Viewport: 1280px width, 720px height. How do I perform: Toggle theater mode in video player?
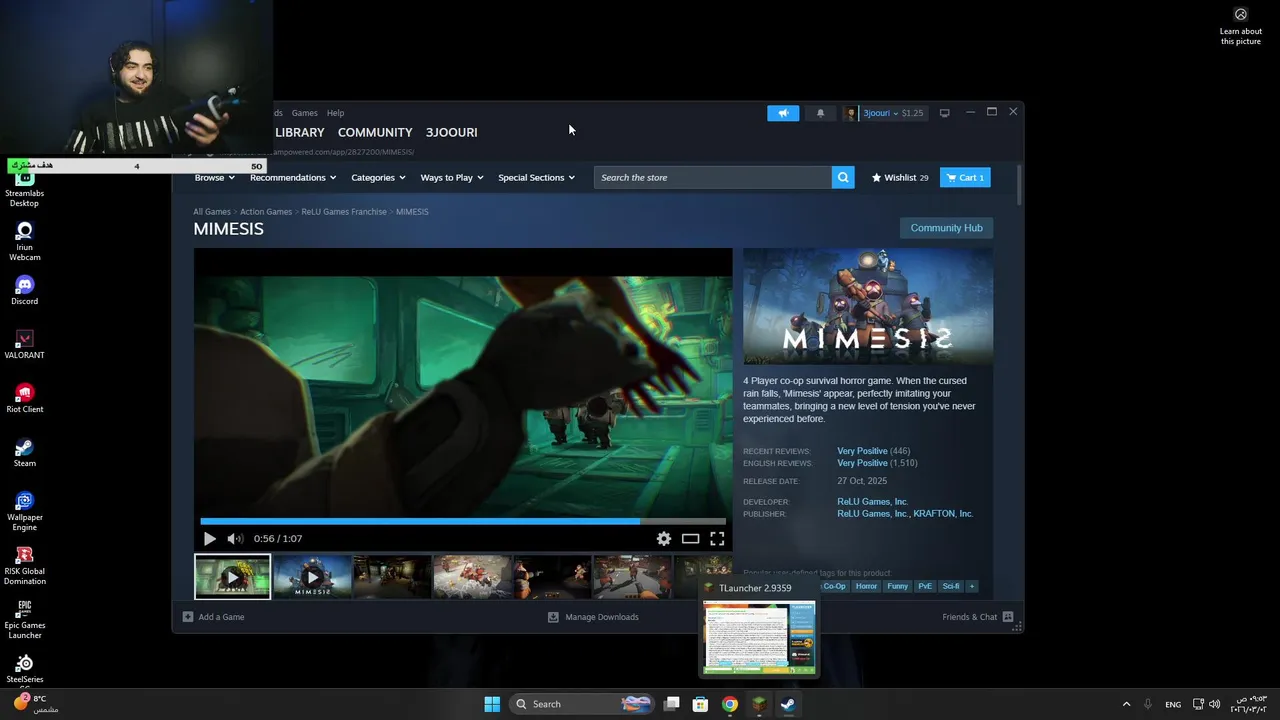690,538
